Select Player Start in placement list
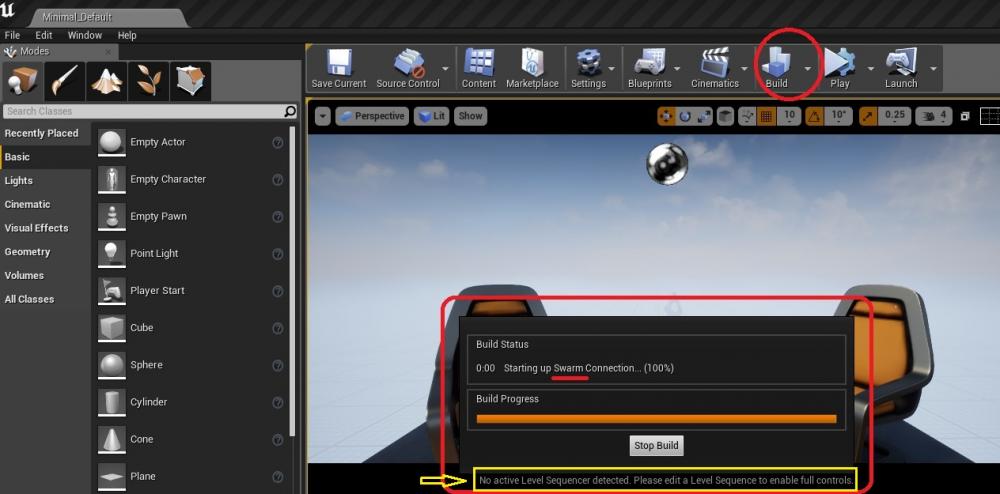The height and width of the screenshot is (494, 1000). [190, 291]
